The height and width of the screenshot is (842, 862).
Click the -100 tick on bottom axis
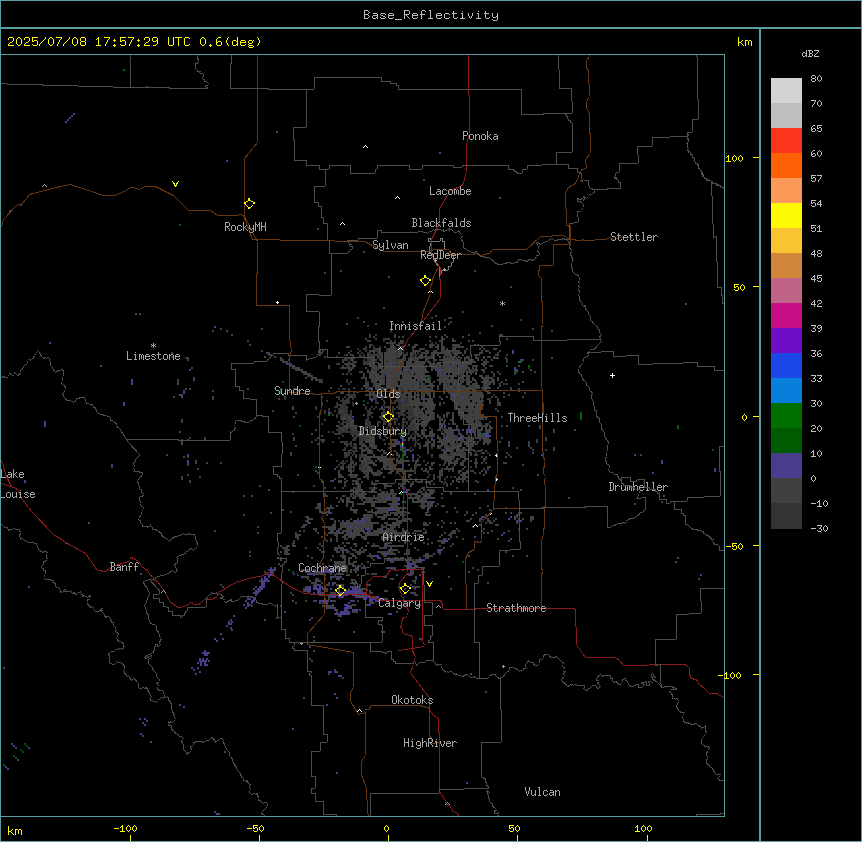click(x=125, y=828)
